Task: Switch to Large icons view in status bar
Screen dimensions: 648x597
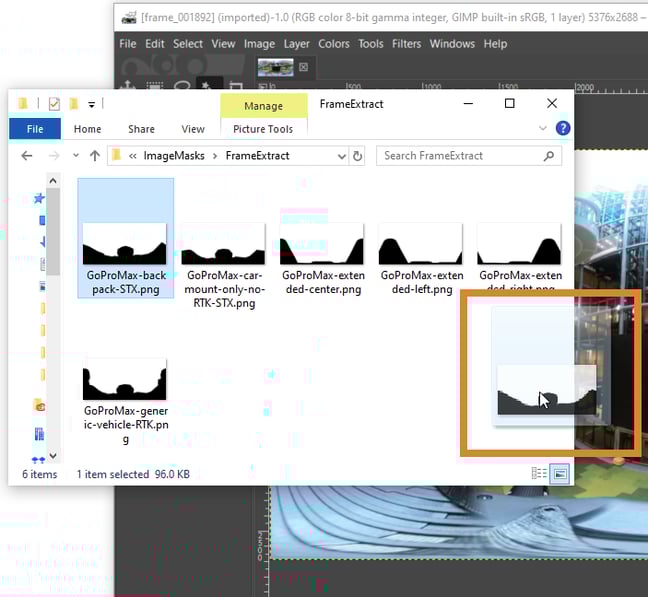Action: pos(560,473)
